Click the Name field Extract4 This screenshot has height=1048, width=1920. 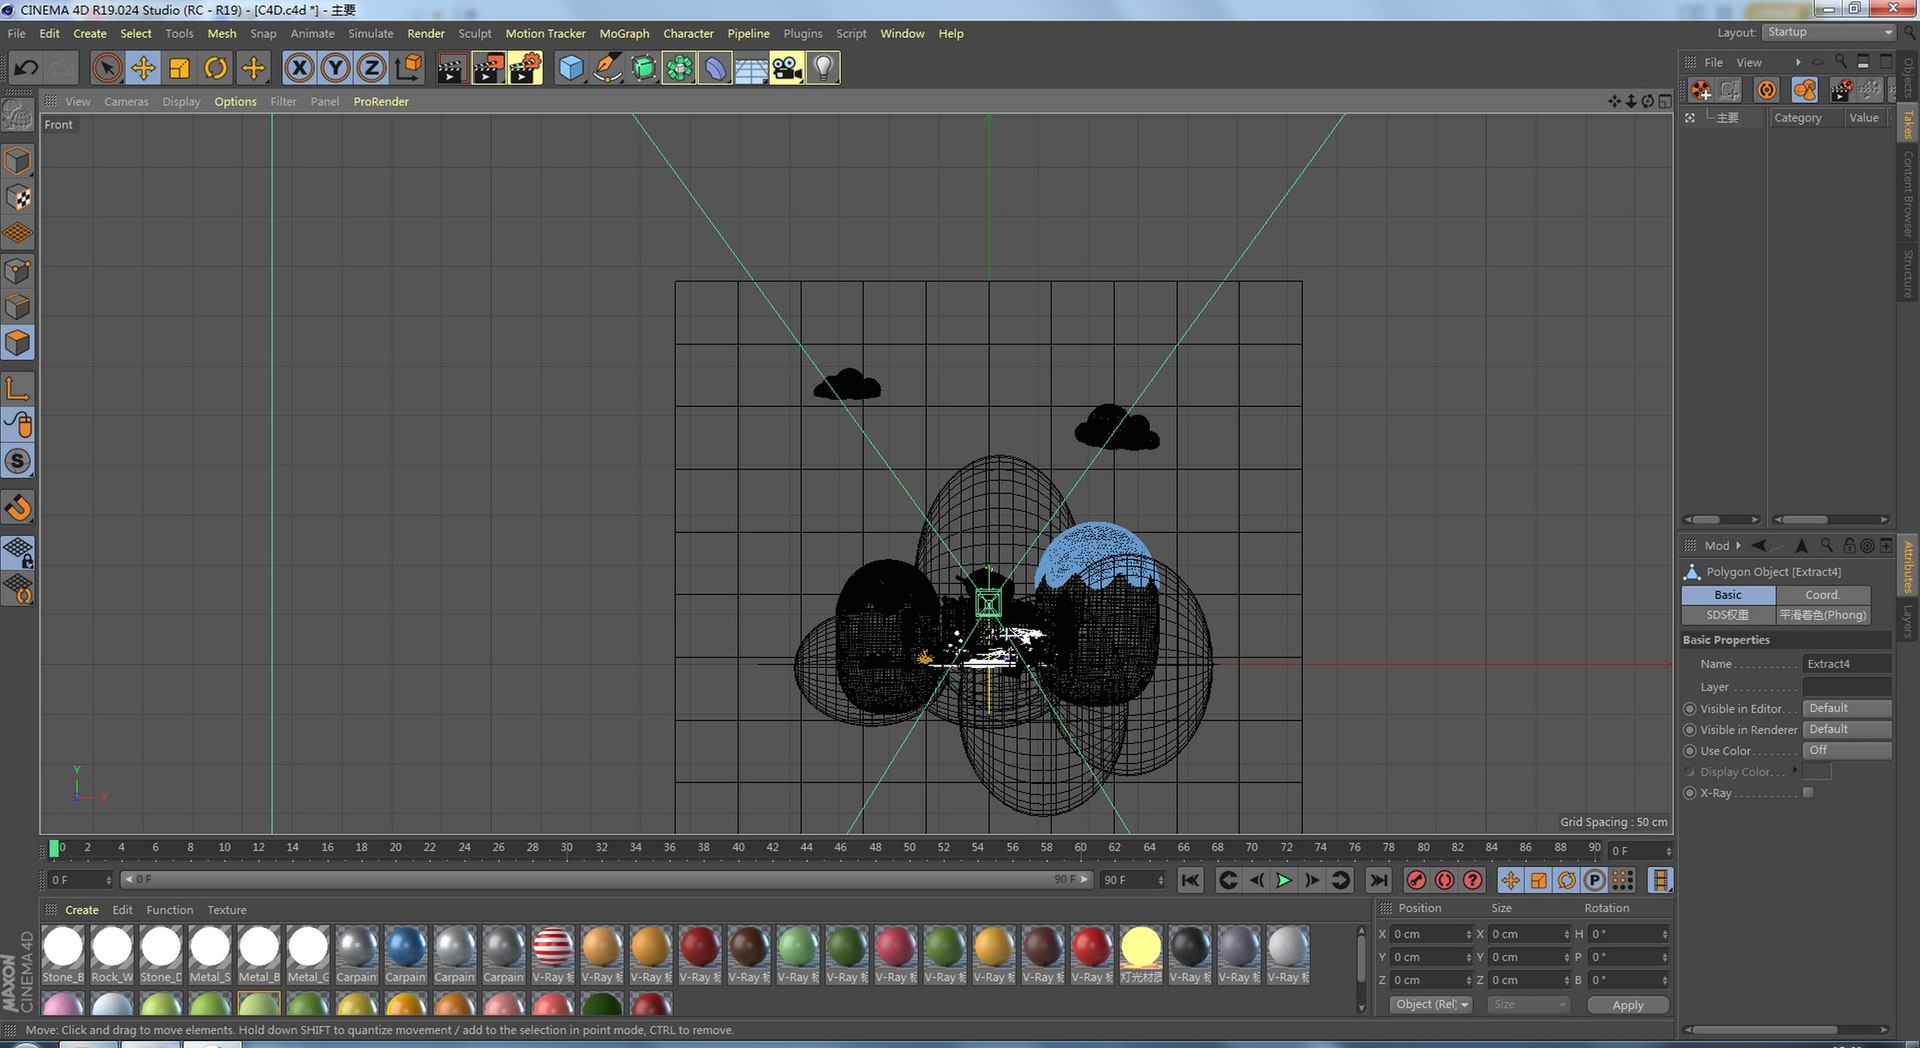click(x=1846, y=664)
